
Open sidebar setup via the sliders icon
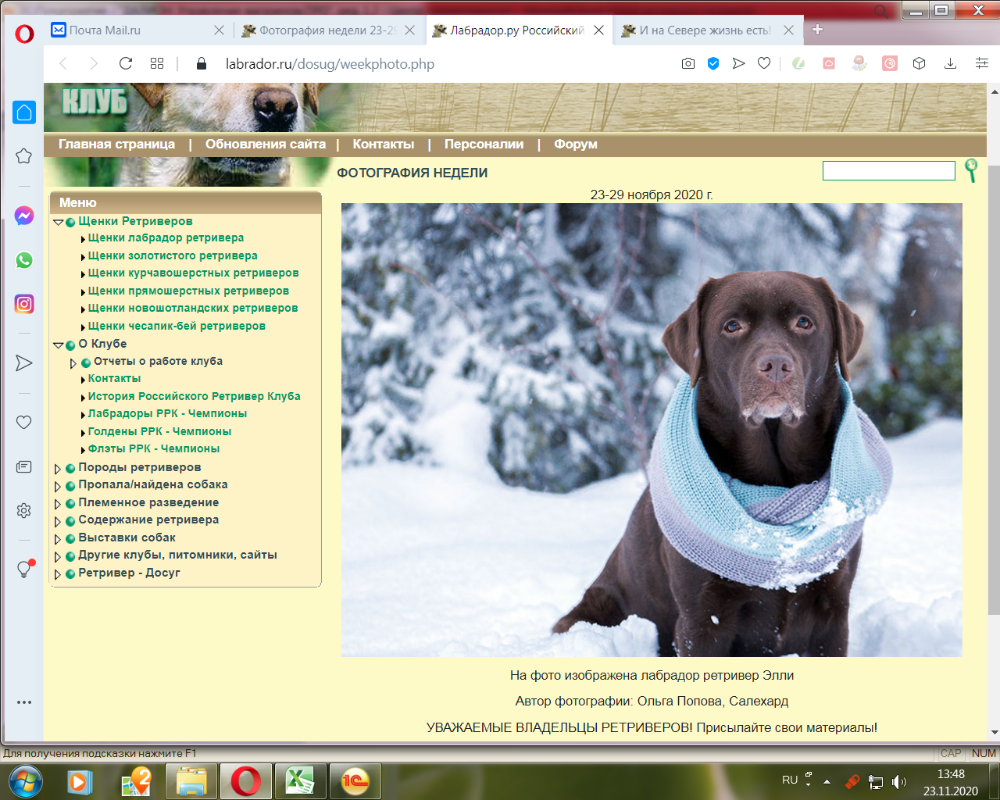click(981, 63)
